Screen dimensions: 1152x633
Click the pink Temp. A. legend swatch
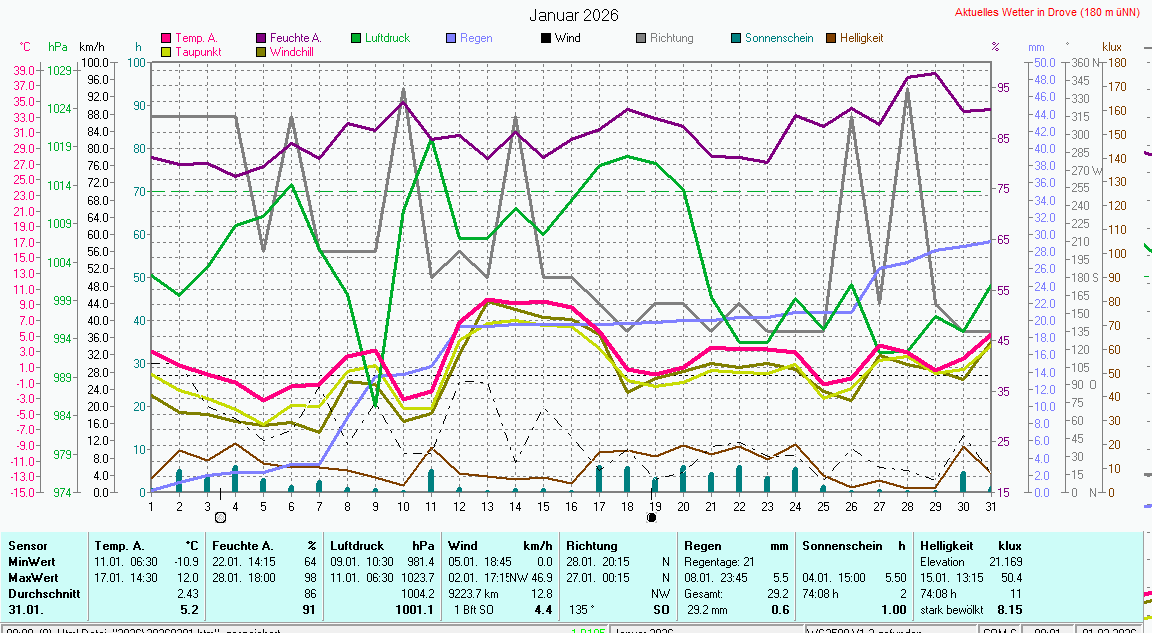167,38
